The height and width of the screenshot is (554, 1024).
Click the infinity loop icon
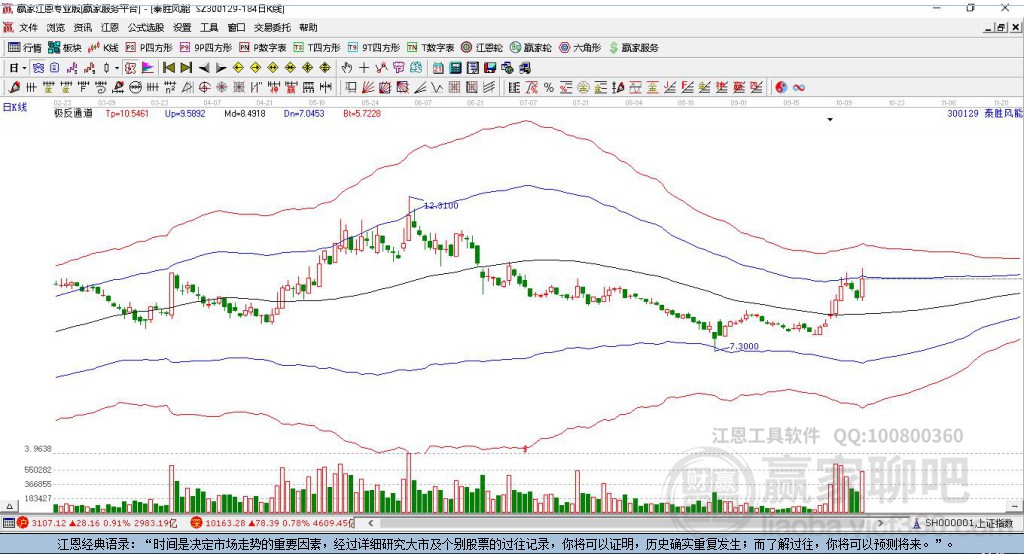(799, 88)
